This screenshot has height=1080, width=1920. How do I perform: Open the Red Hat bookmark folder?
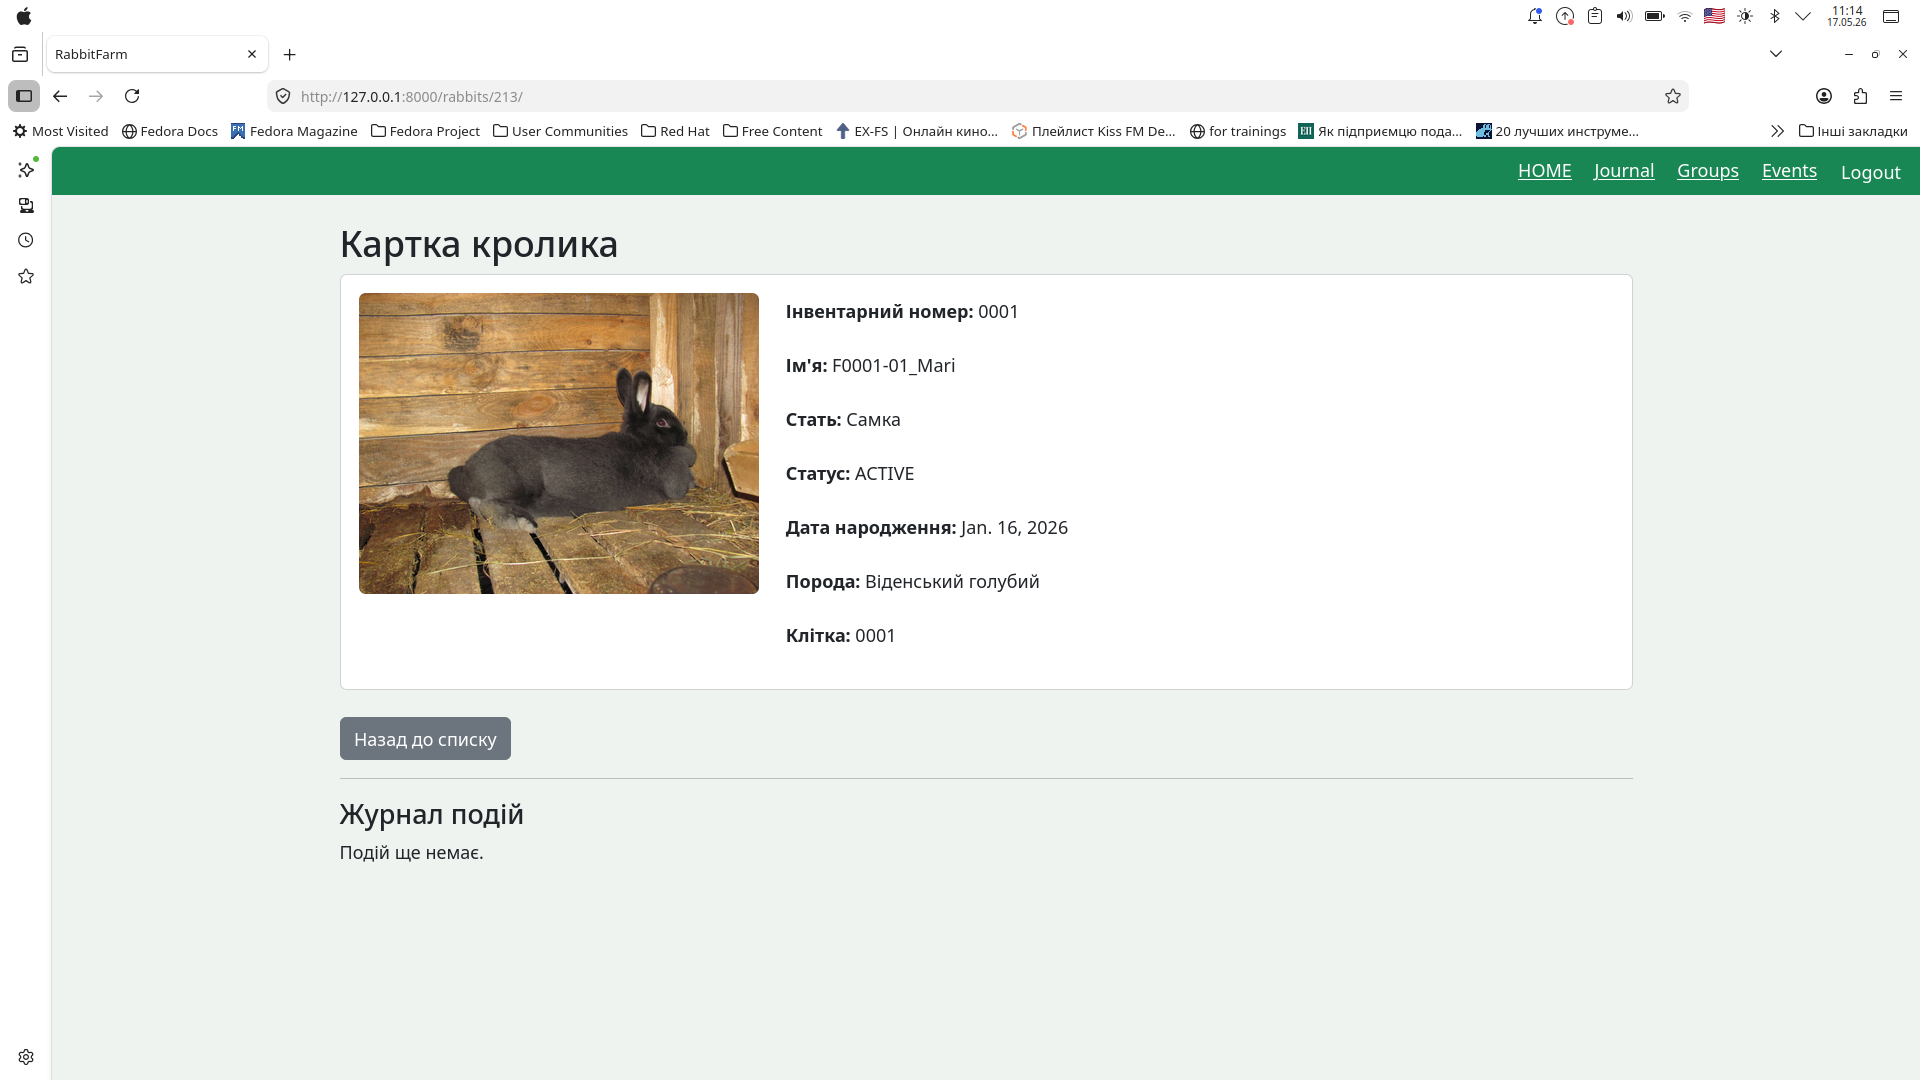[x=675, y=131]
